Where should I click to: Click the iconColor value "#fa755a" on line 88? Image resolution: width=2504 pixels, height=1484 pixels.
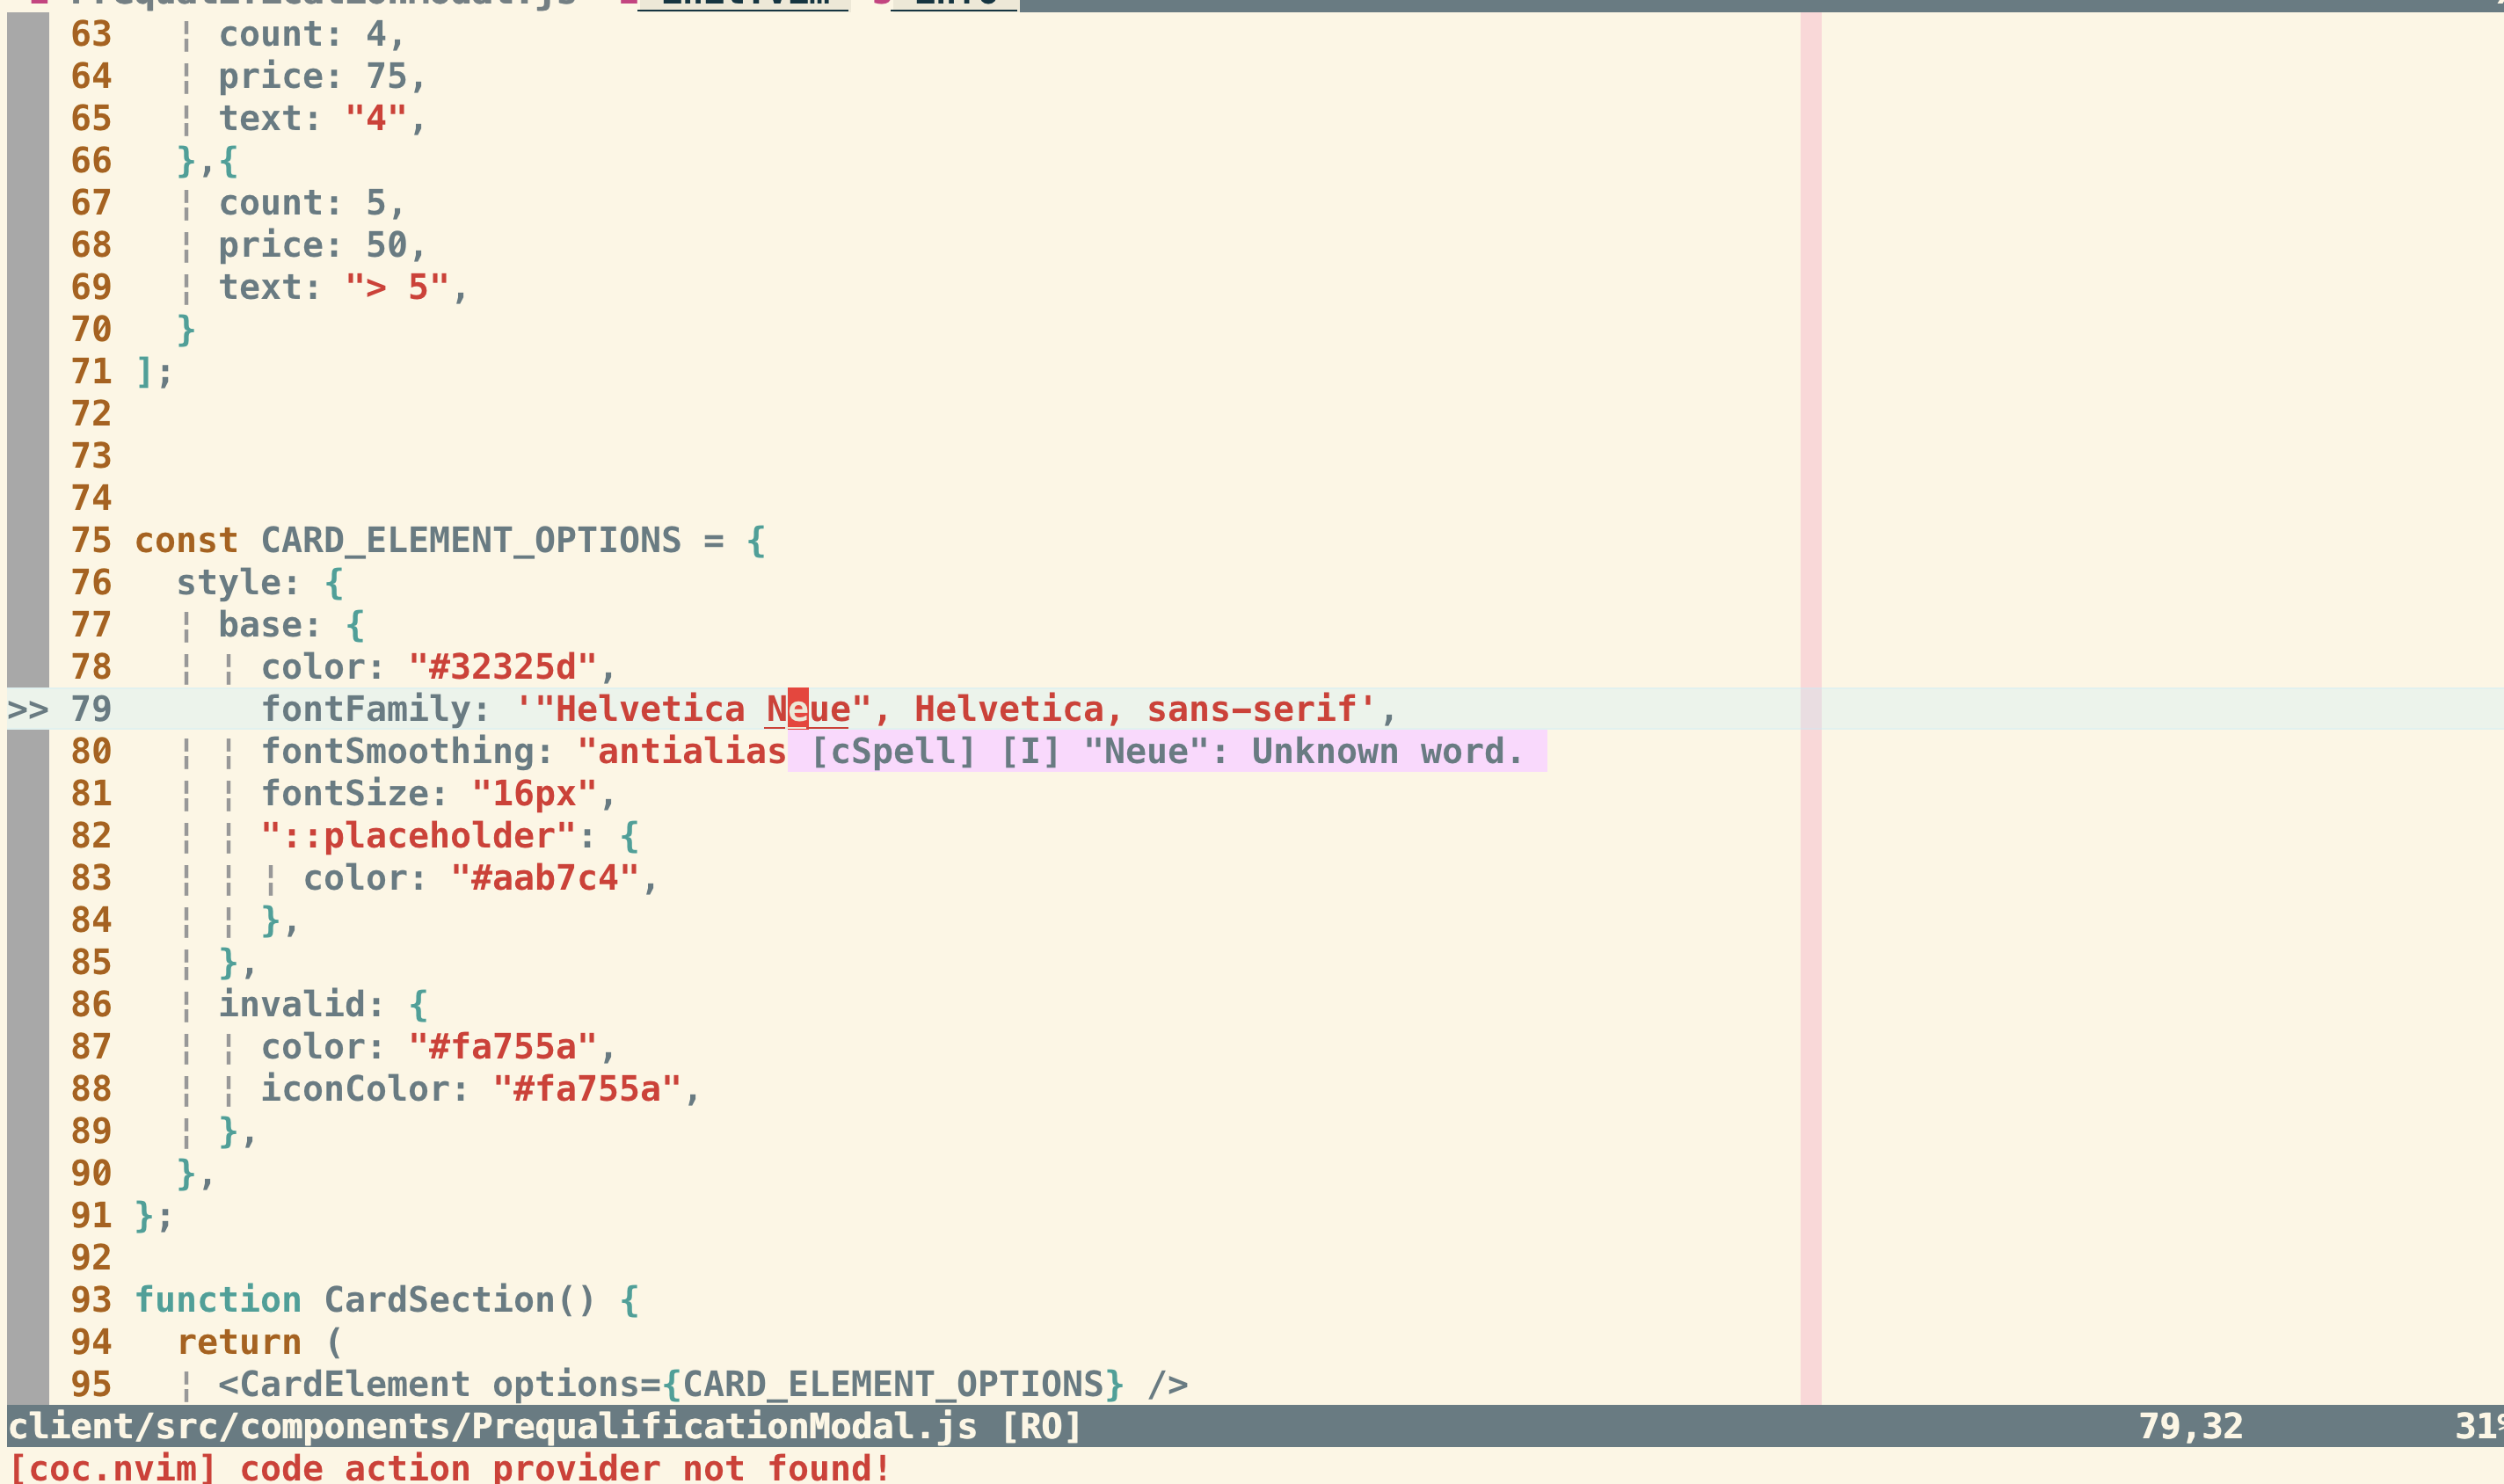(596, 1089)
